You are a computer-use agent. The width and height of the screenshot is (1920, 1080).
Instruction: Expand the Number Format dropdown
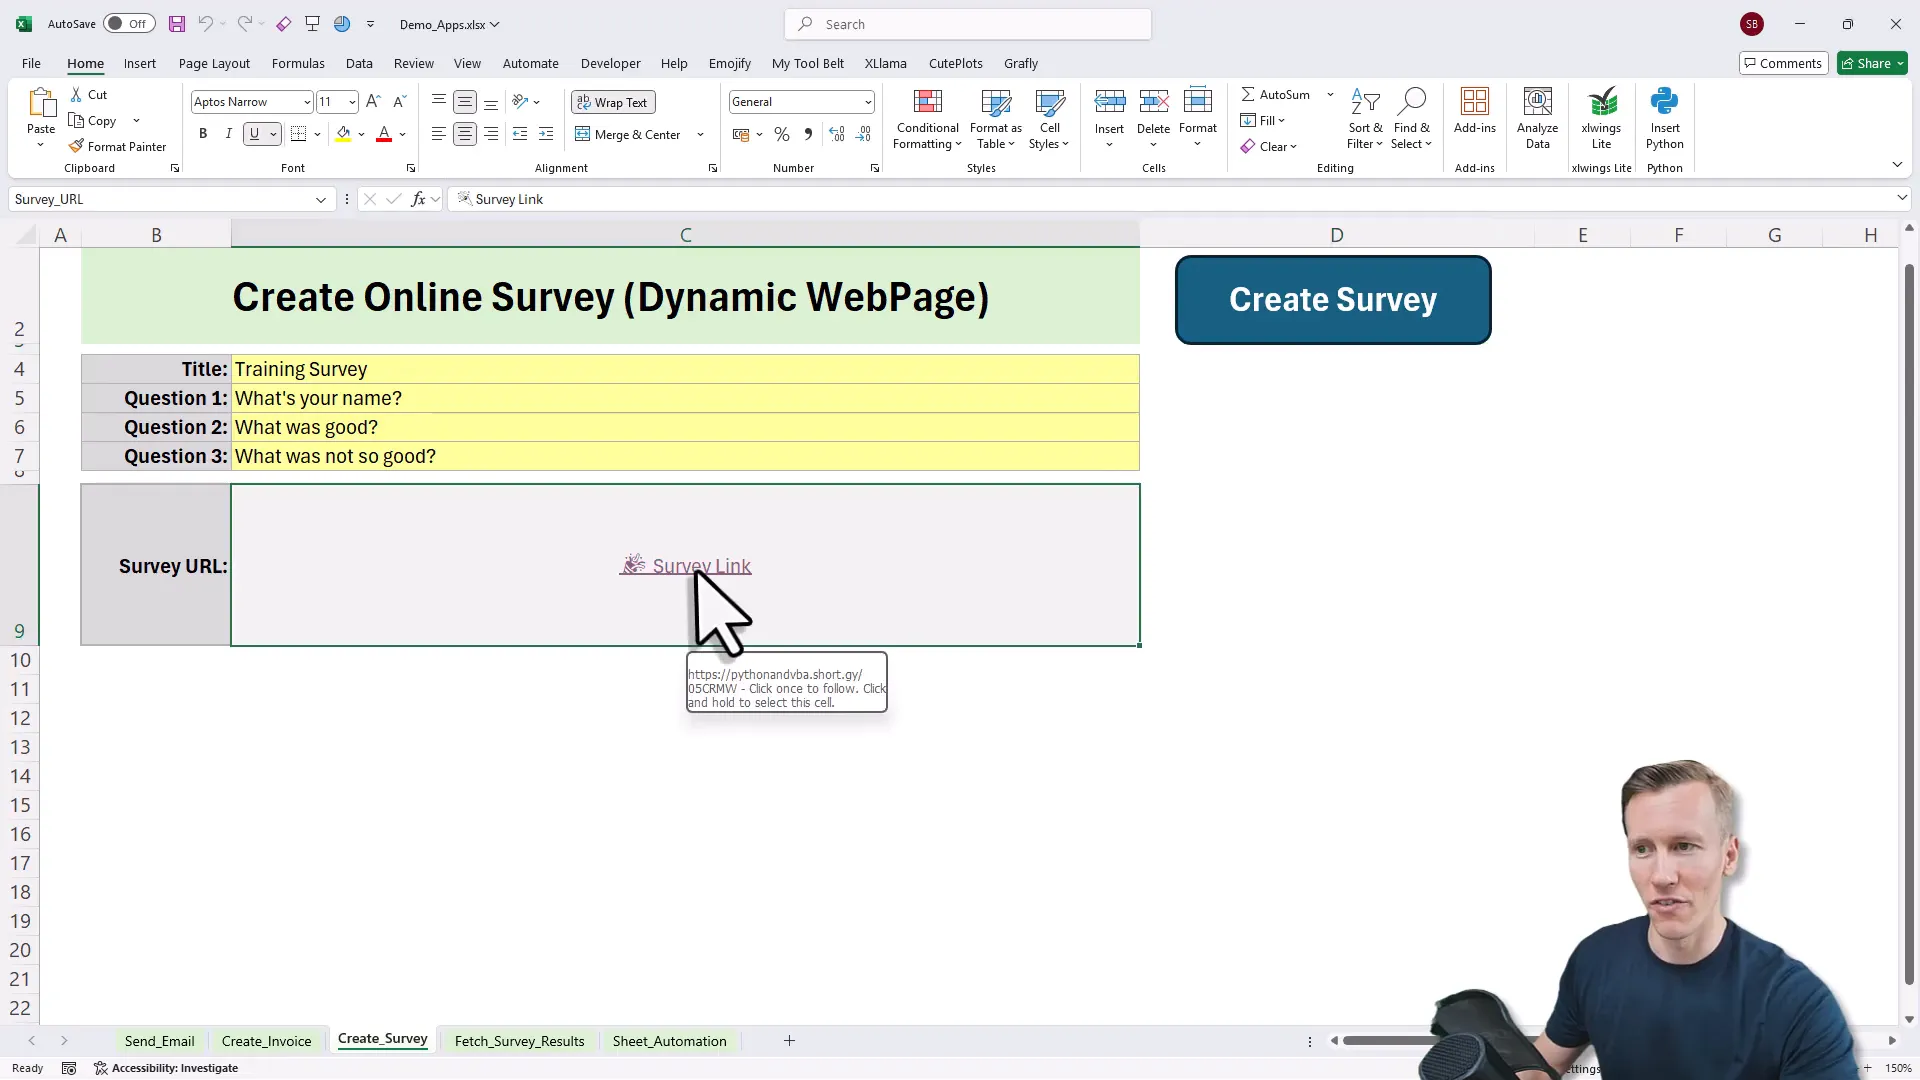click(x=867, y=101)
